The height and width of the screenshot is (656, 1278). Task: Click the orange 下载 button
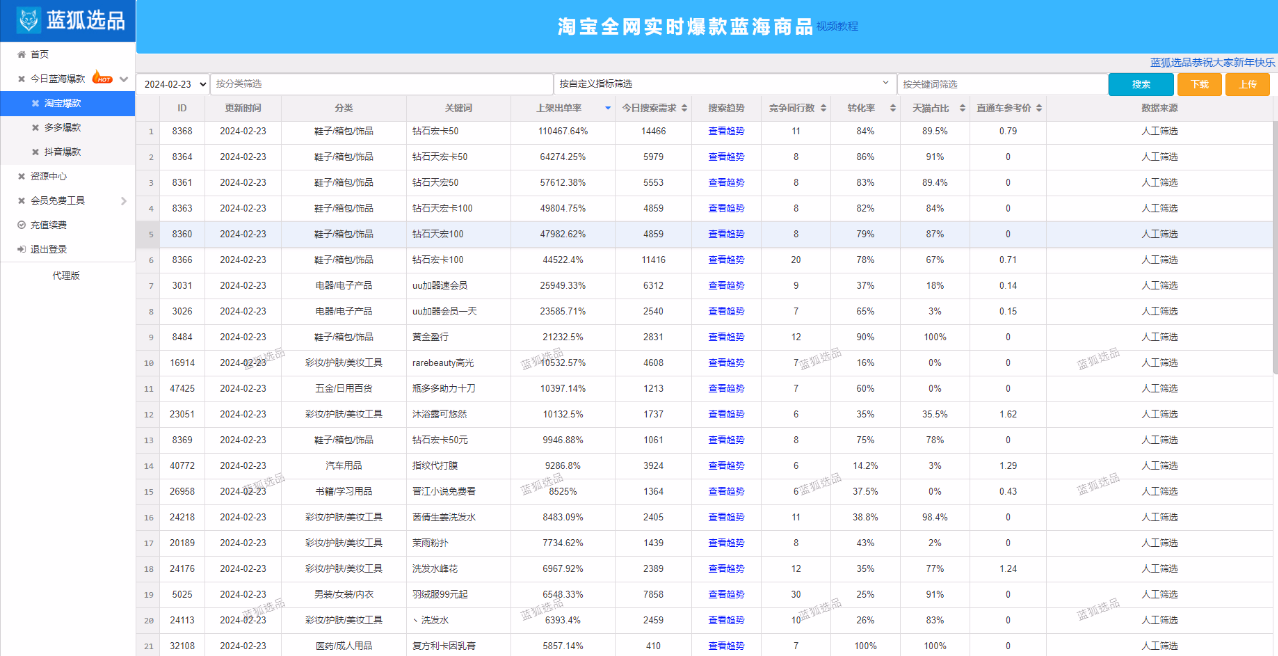[1199, 84]
